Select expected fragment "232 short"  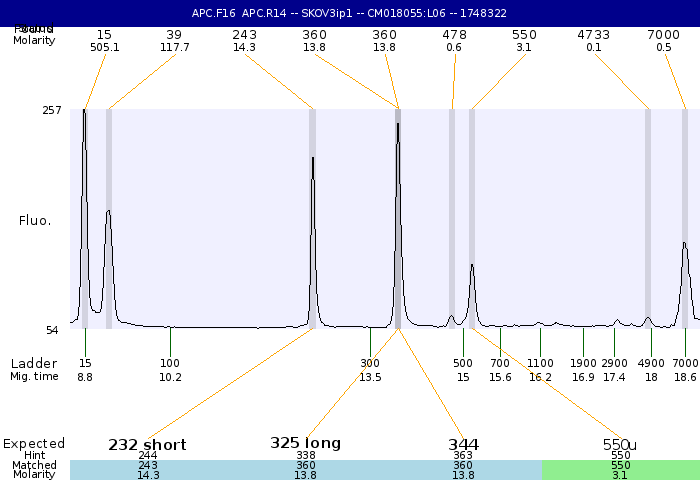(148, 444)
